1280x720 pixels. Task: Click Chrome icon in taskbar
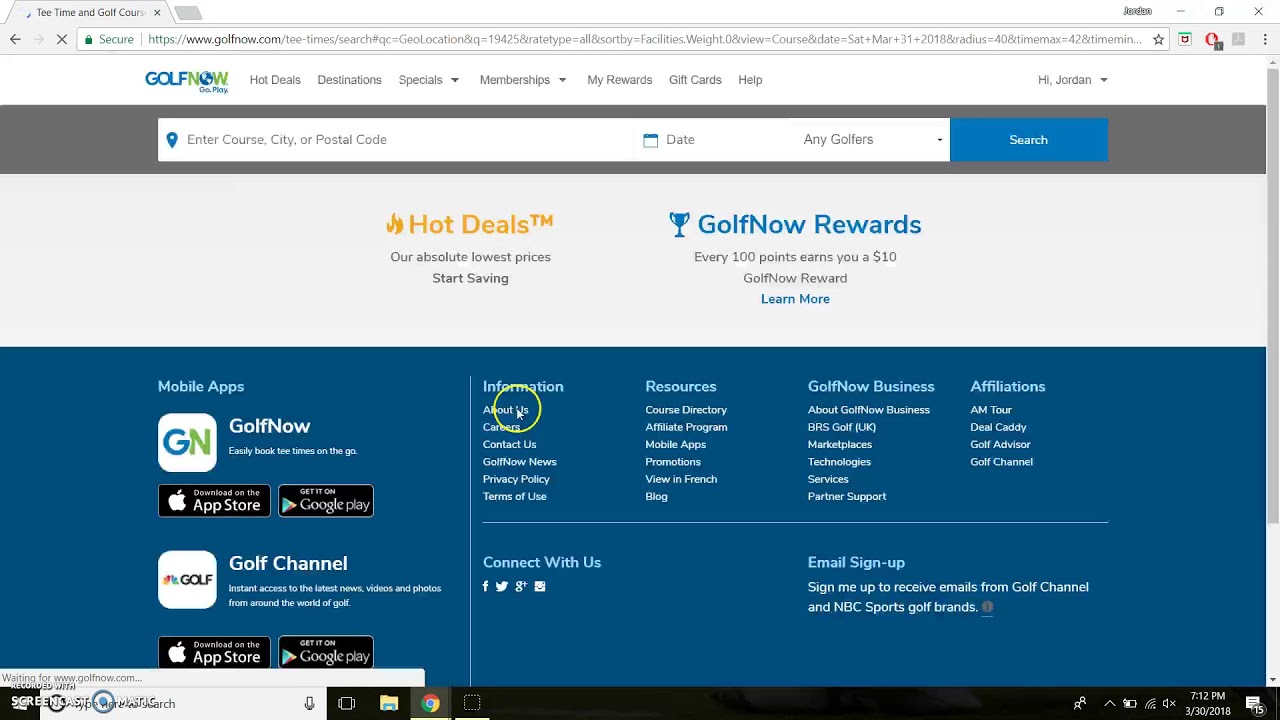(x=430, y=703)
